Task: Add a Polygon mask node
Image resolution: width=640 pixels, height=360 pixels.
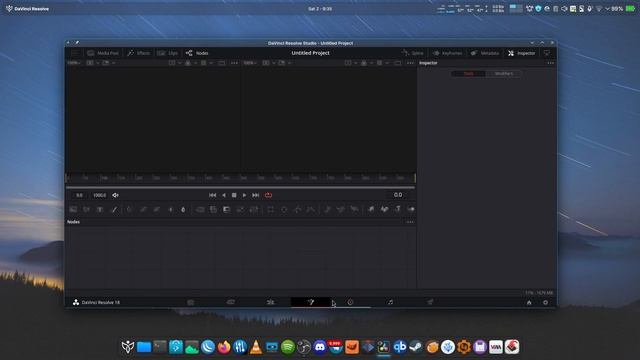Action: (298, 209)
